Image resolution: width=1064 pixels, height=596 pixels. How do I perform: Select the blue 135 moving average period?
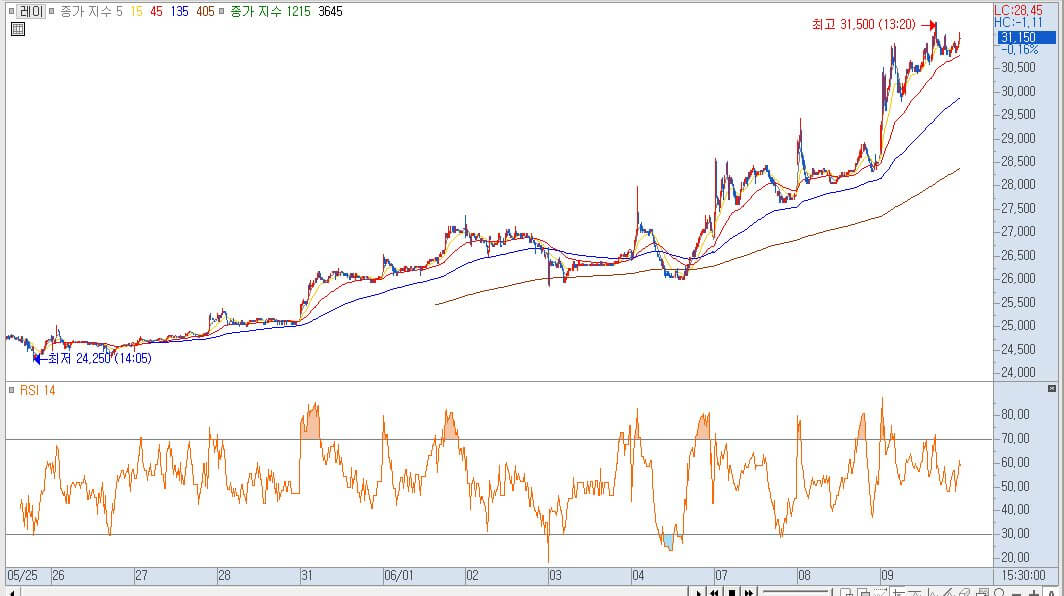179,12
